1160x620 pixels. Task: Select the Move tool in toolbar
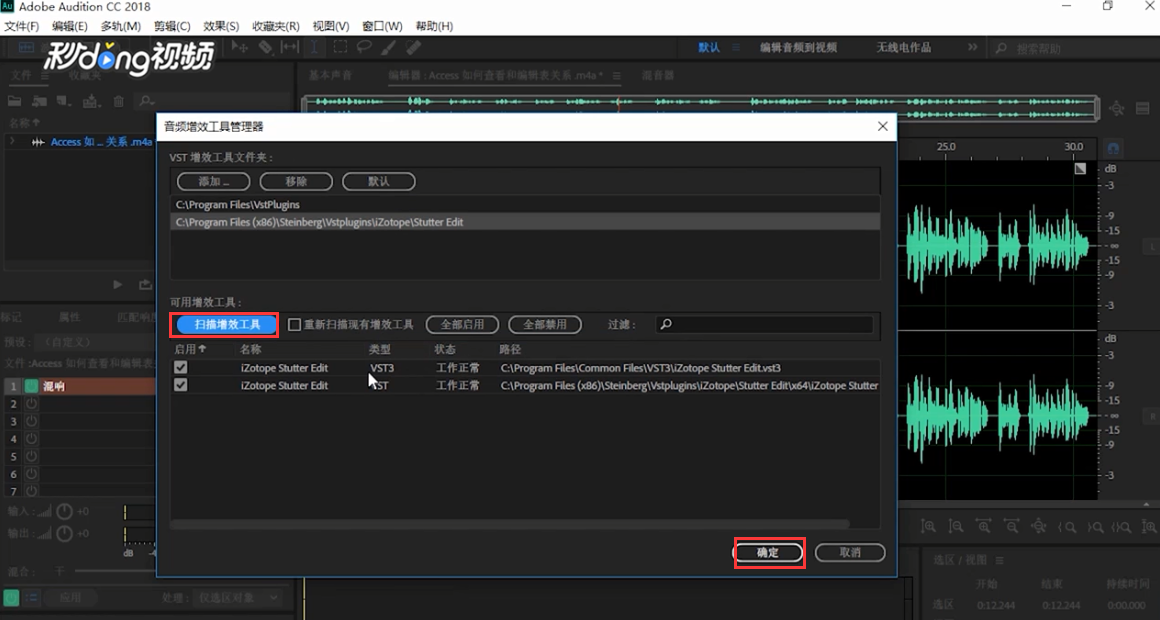tap(240, 47)
